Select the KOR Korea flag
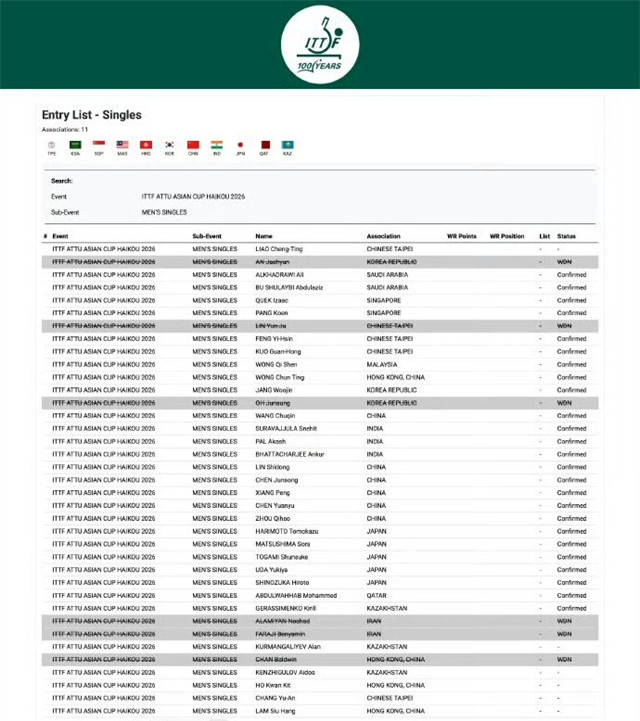The image size is (640, 721). [170, 145]
